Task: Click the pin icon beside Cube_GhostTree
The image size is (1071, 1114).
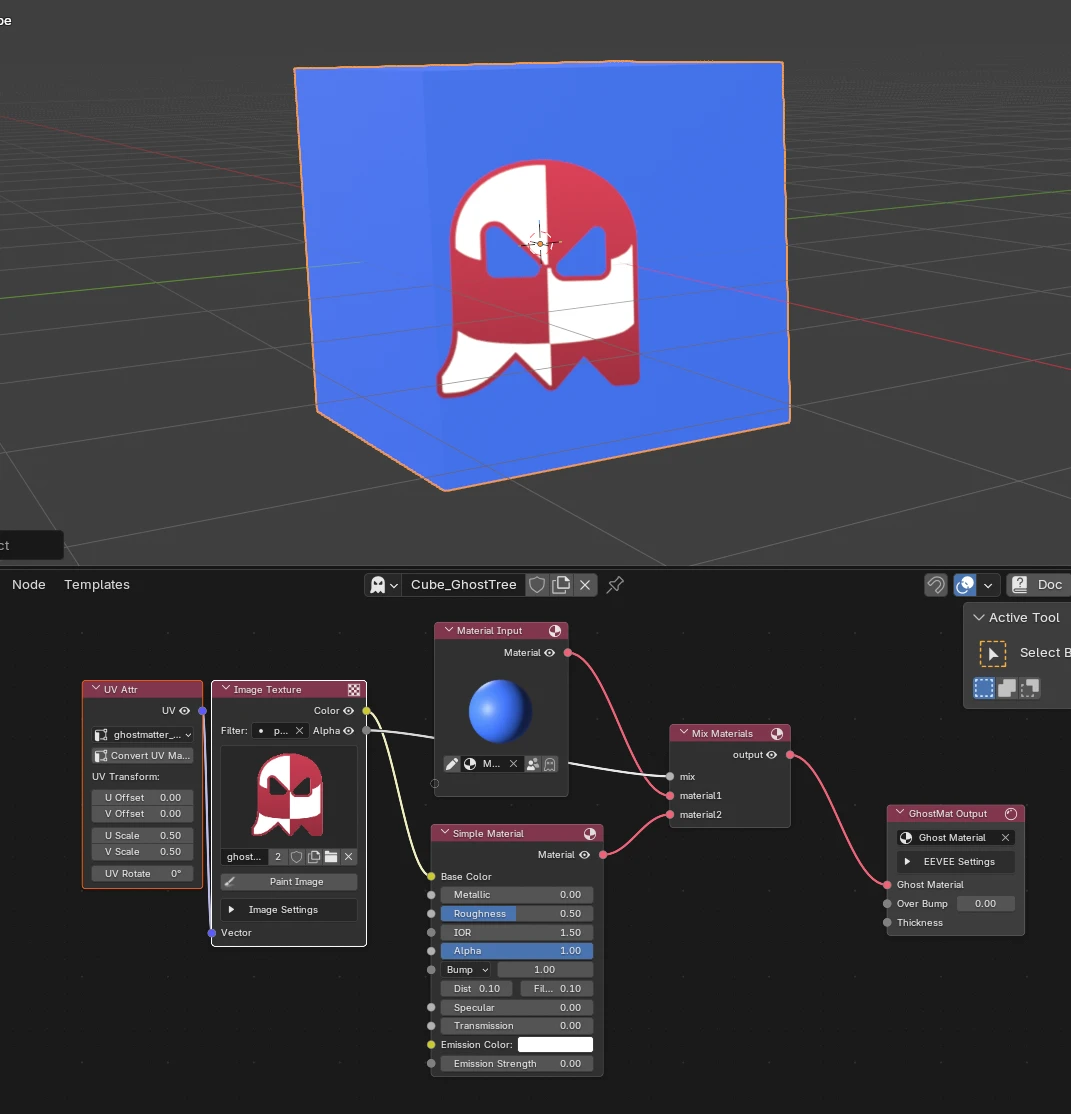Action: [615, 585]
